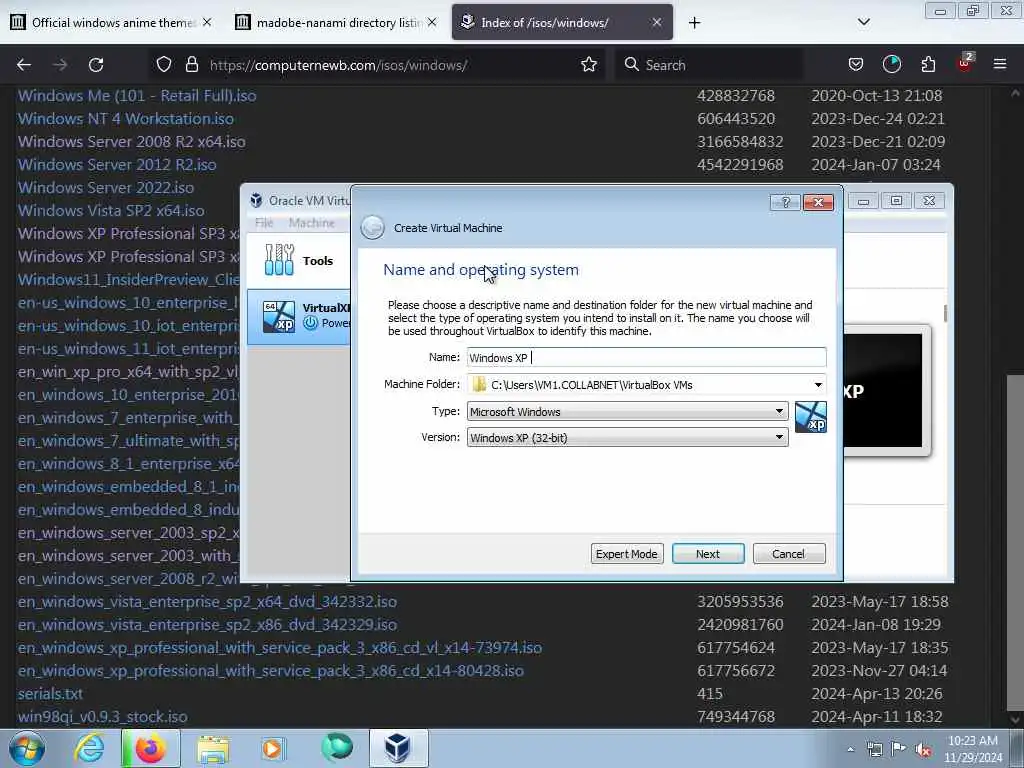The width and height of the screenshot is (1024, 768).
Task: Open en_windows_vista_enterprise_sp2_x64_dvd_342332.iso link
Action: [x=207, y=601]
